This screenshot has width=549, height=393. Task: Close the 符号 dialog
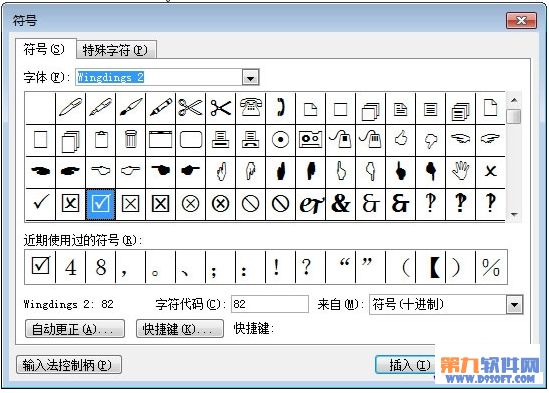[x=521, y=21]
